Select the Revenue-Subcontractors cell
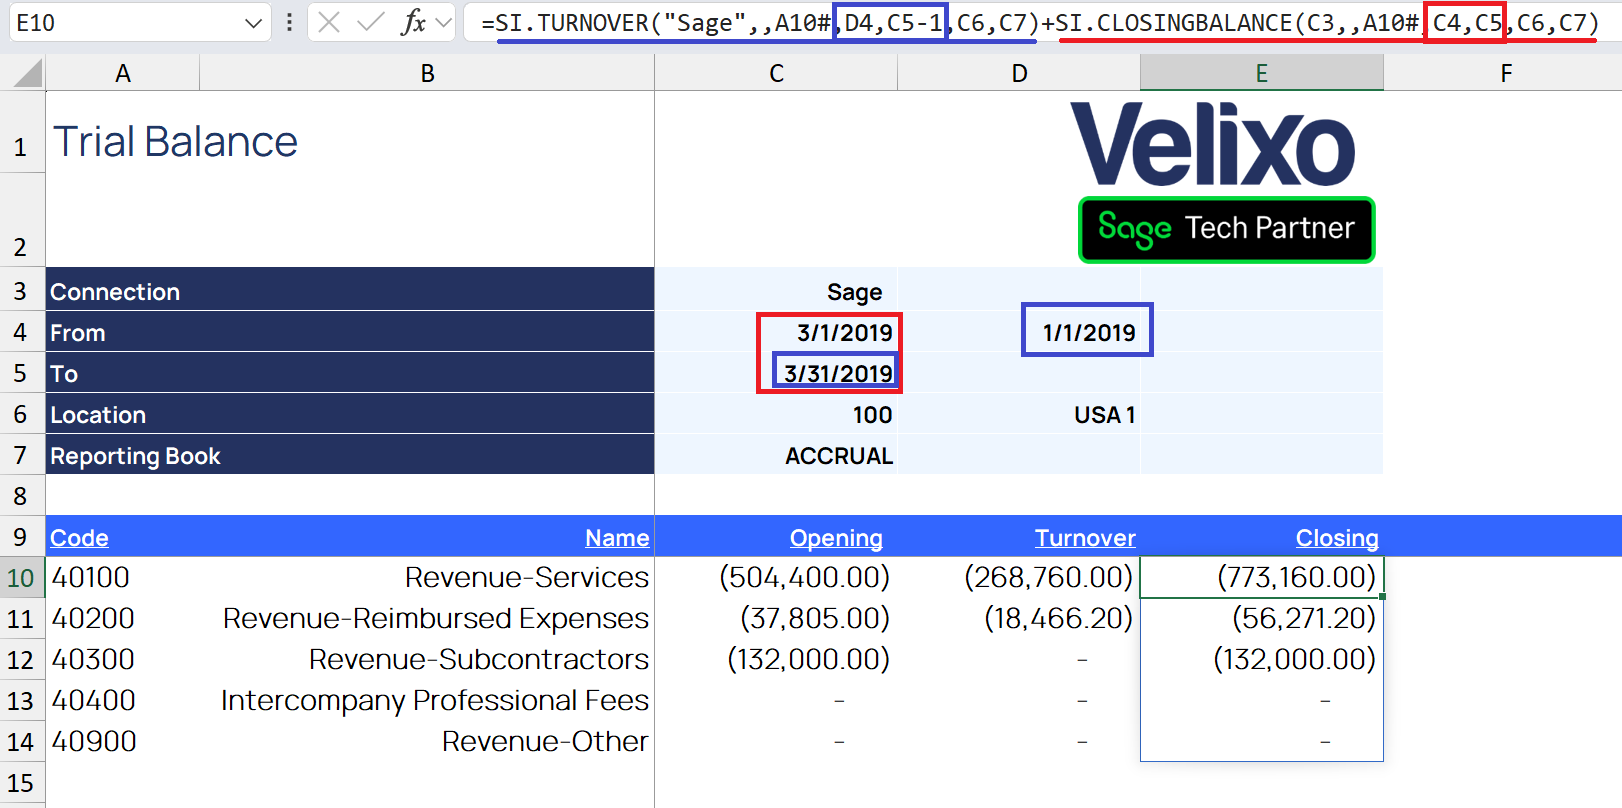Screen dimensions: 1622x808 point(427,659)
